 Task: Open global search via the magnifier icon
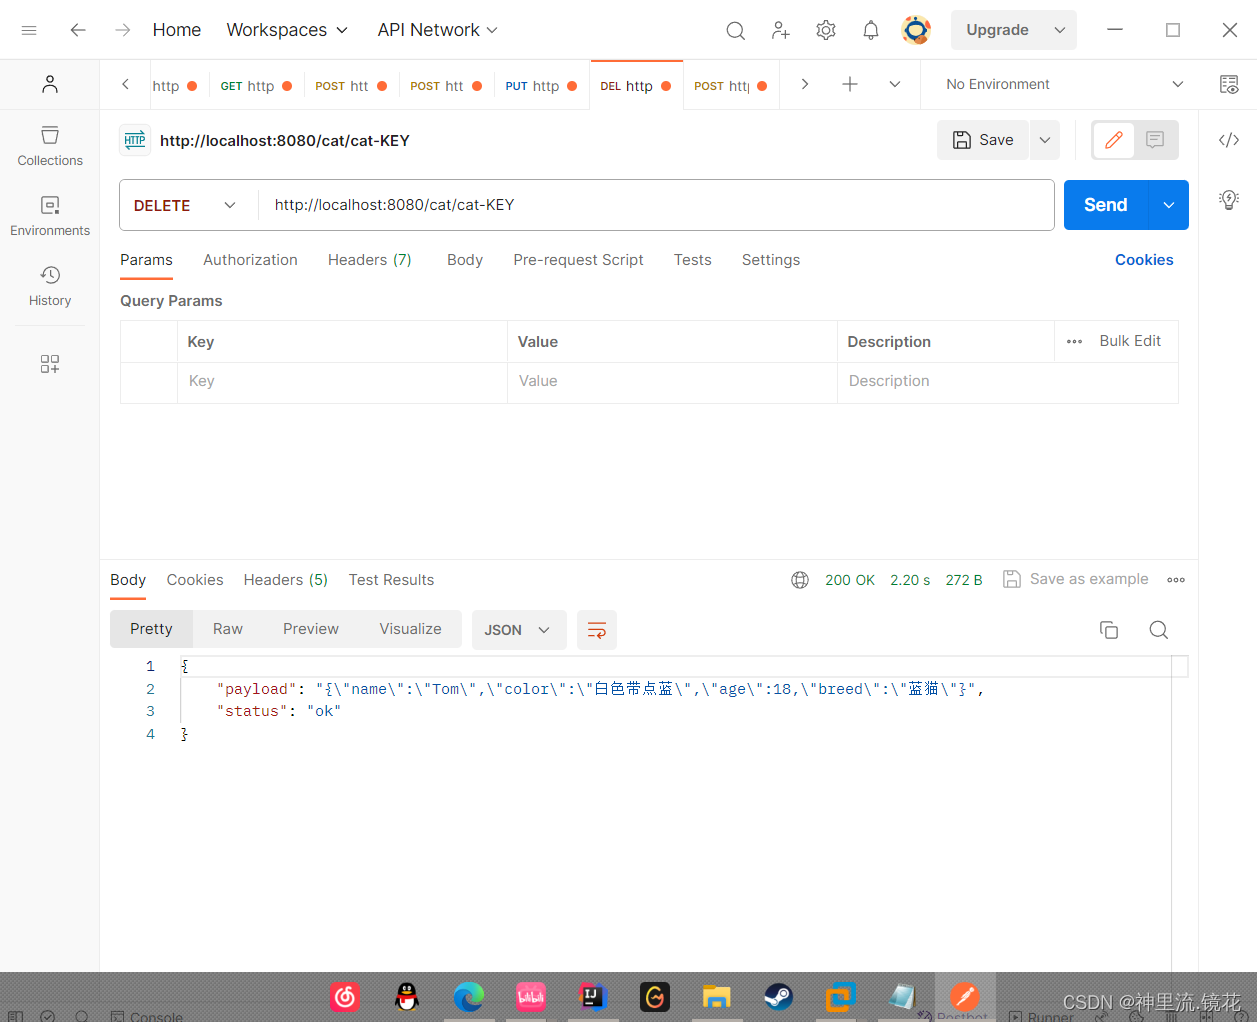point(736,30)
